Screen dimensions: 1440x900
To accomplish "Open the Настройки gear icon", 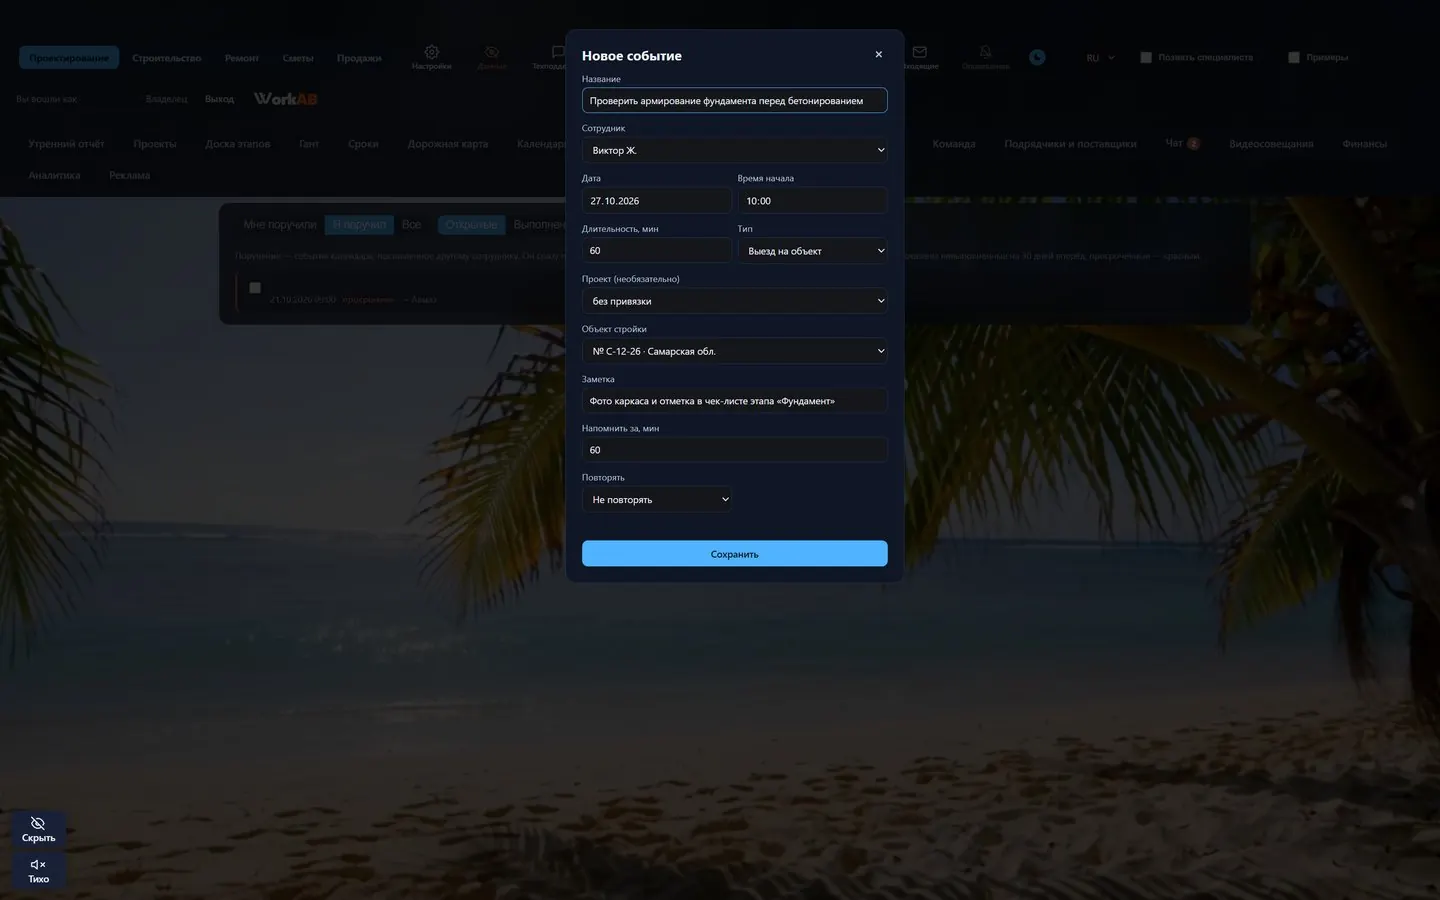I will [x=431, y=52].
